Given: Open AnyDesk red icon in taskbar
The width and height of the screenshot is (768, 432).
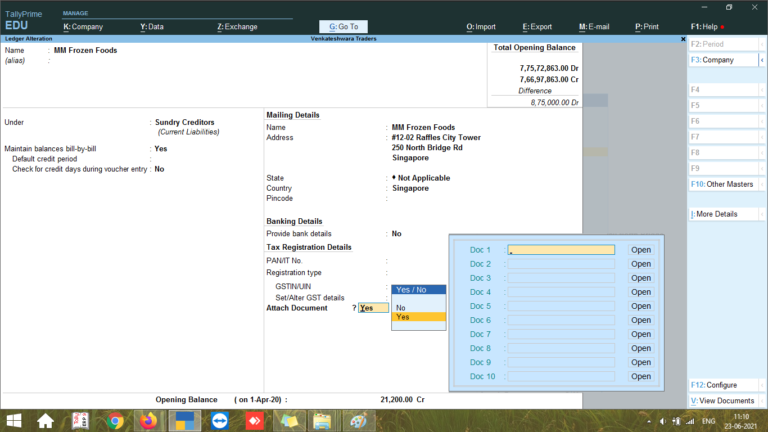Looking at the screenshot, I should coord(255,421).
